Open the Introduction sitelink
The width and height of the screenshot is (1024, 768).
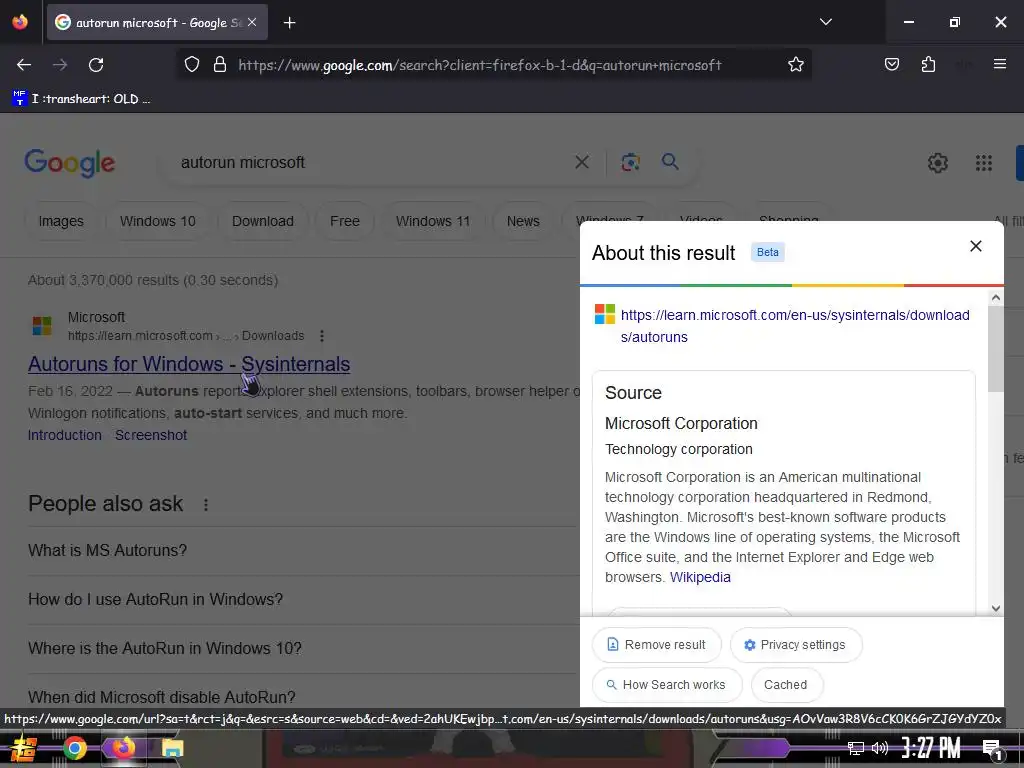(65, 435)
